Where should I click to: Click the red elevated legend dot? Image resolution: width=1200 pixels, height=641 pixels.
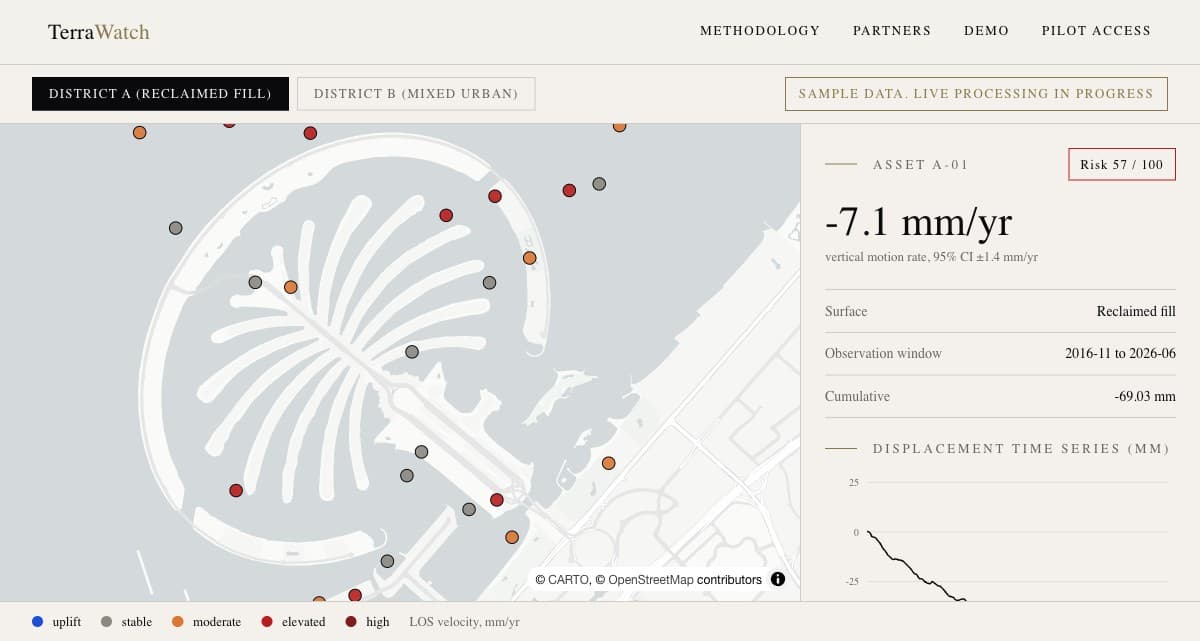267,621
